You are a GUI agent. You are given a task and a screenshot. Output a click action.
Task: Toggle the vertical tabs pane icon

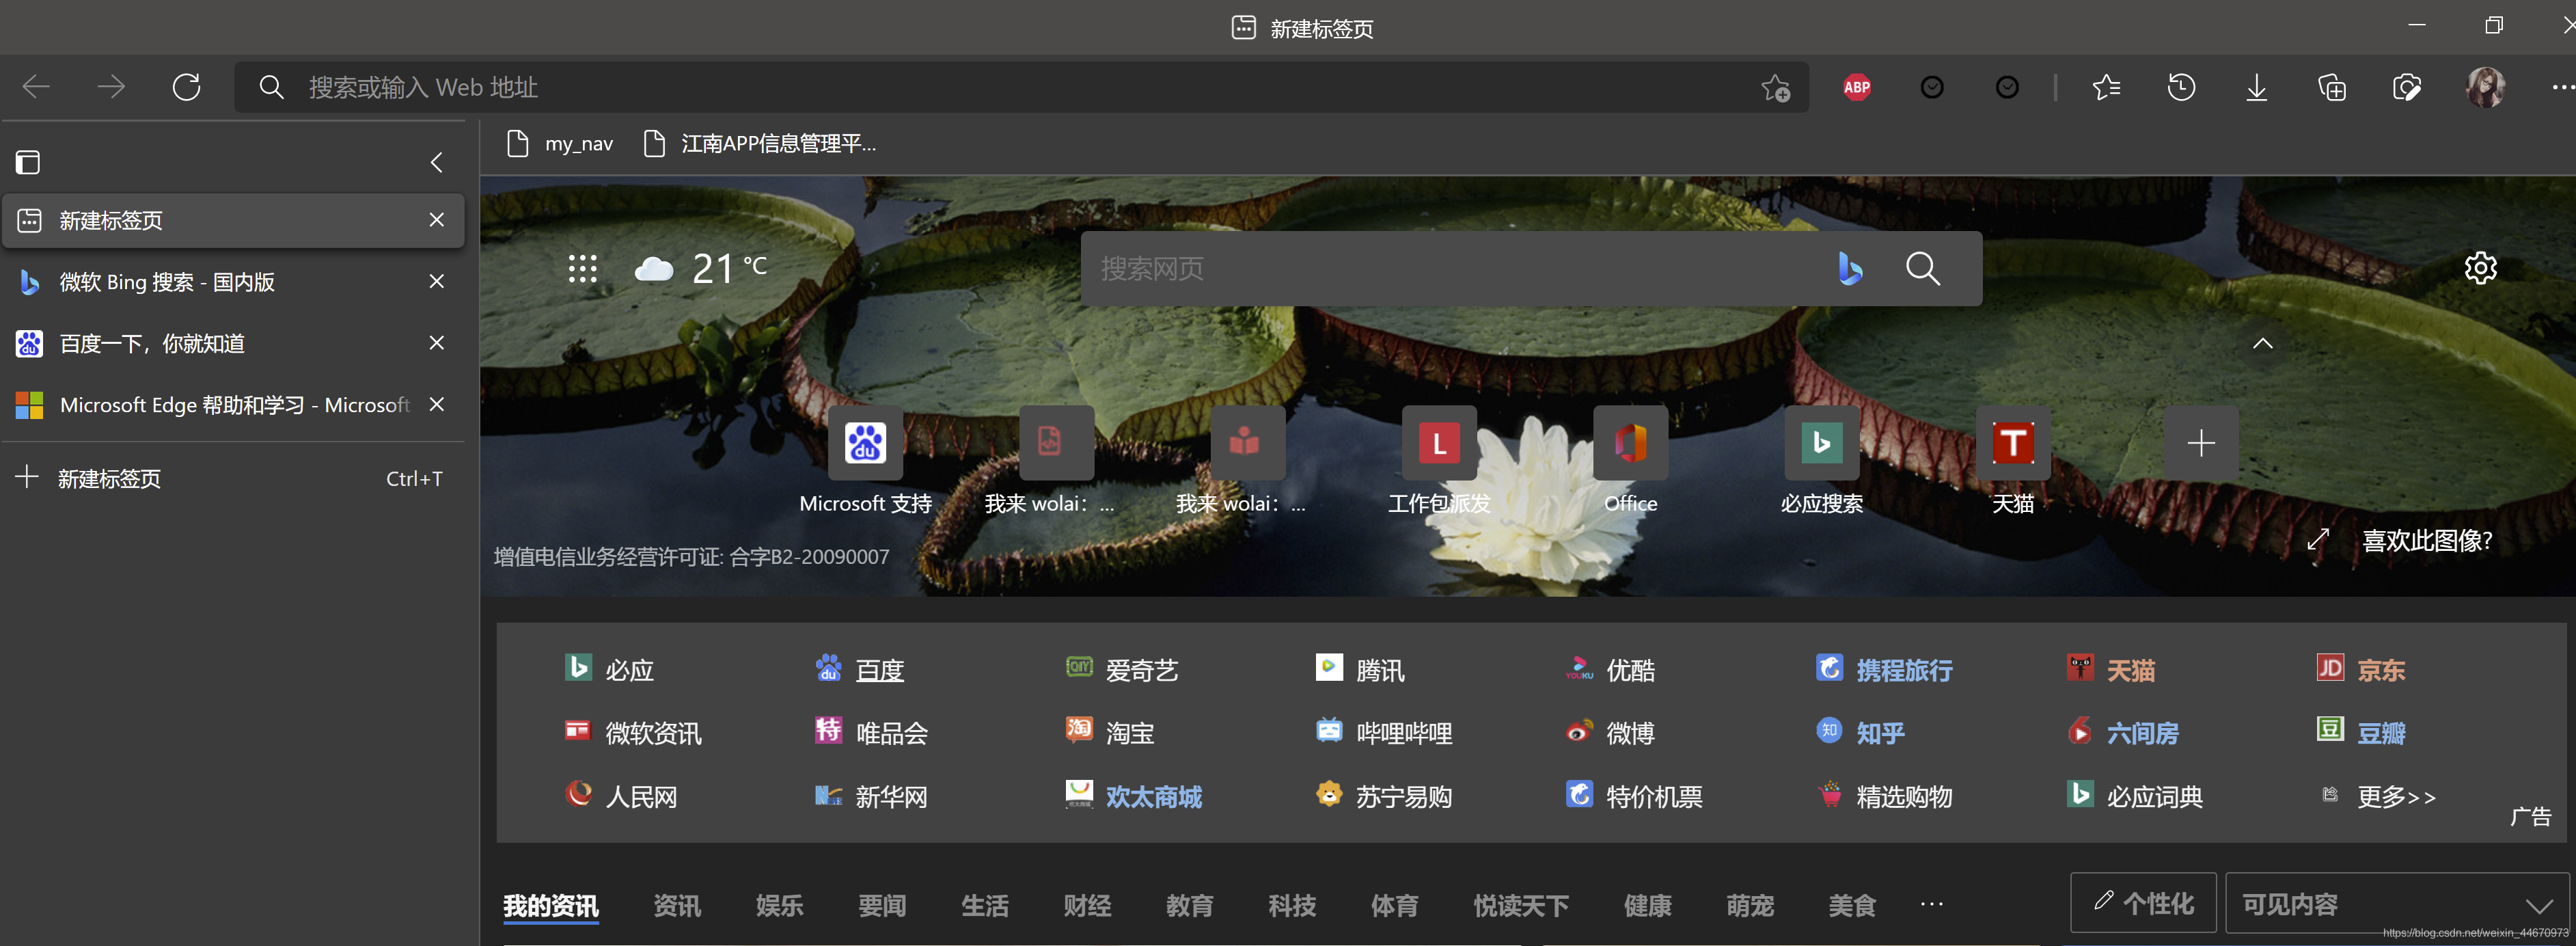(28, 162)
